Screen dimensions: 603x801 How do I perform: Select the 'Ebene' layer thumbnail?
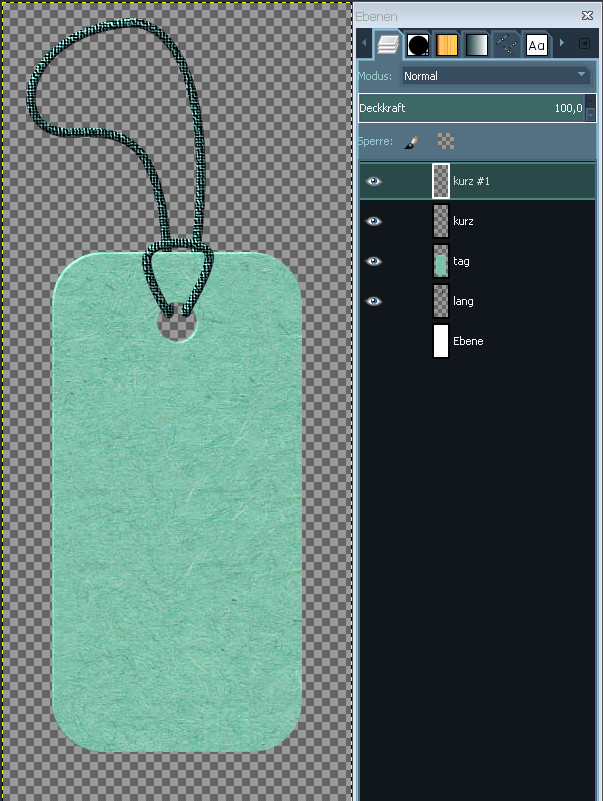441,341
